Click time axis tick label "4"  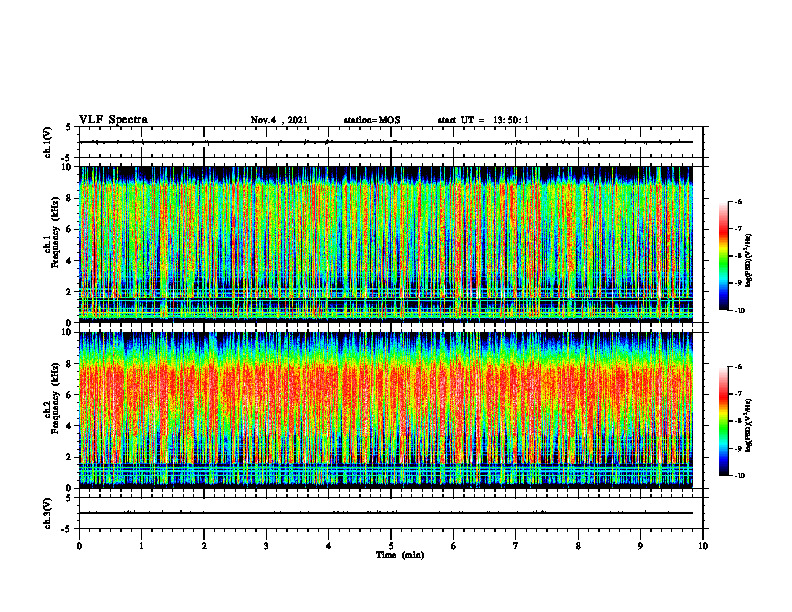click(x=329, y=546)
